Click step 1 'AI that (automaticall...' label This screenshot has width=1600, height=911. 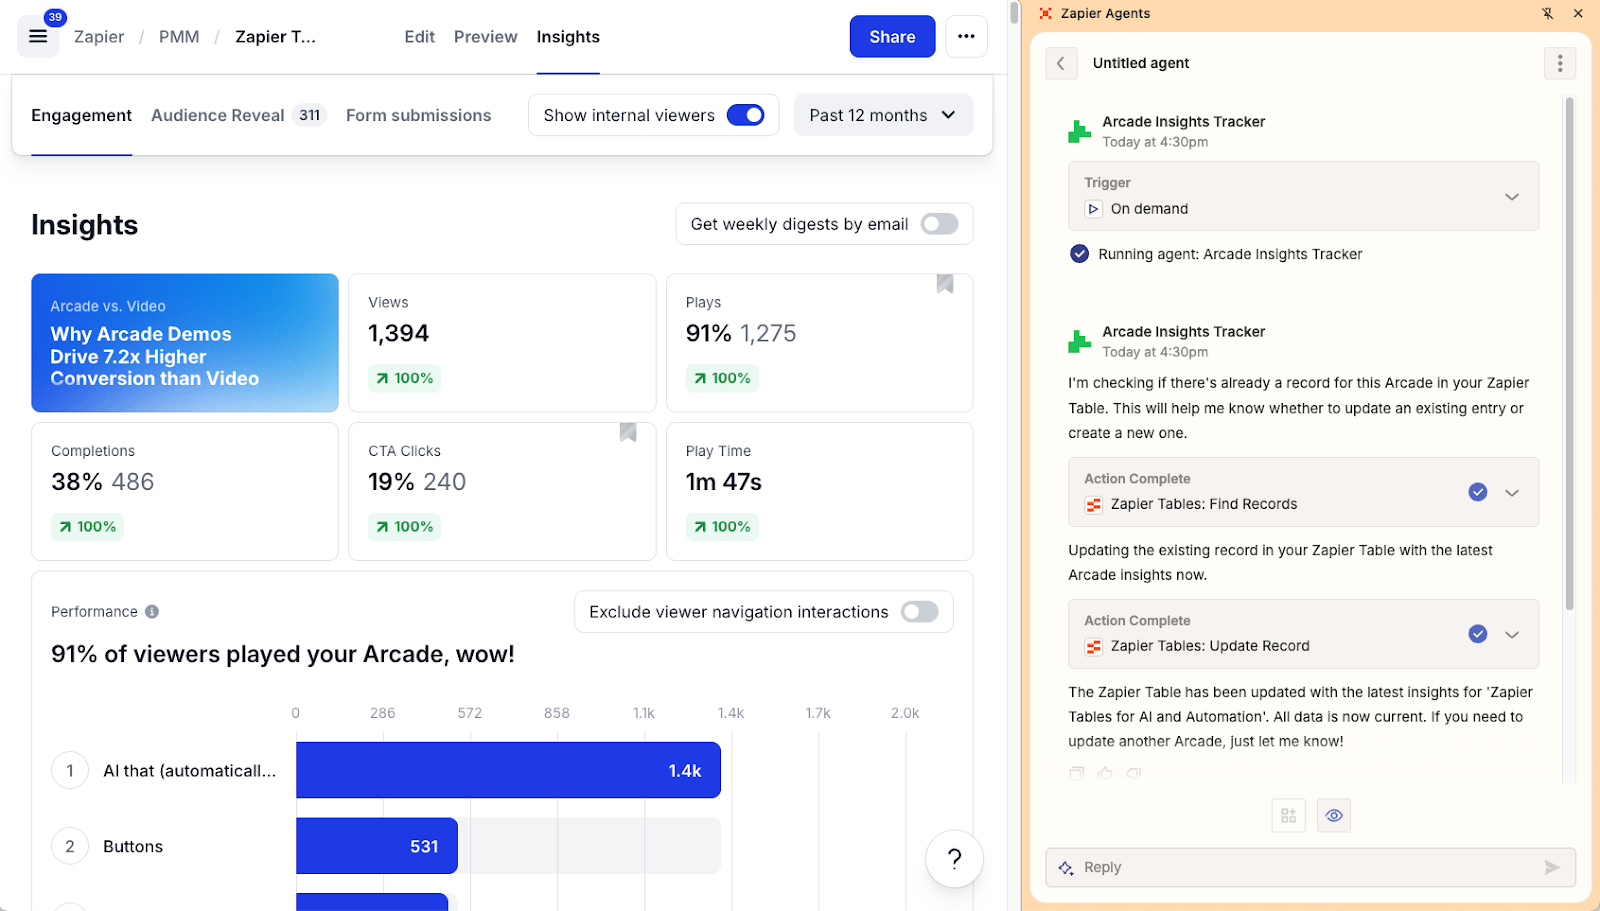190,771
